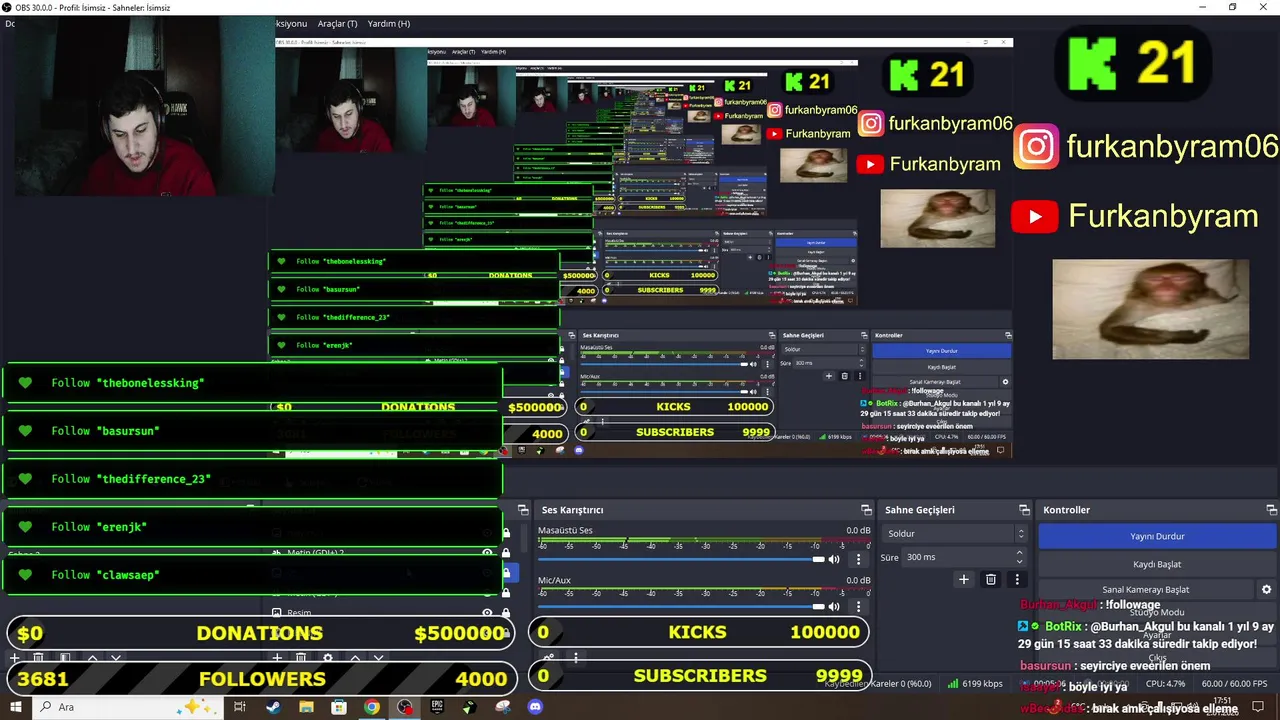This screenshot has width=1280, height=720.
Task: Toggle lock on the highlighted blue source row
Action: coord(506,573)
